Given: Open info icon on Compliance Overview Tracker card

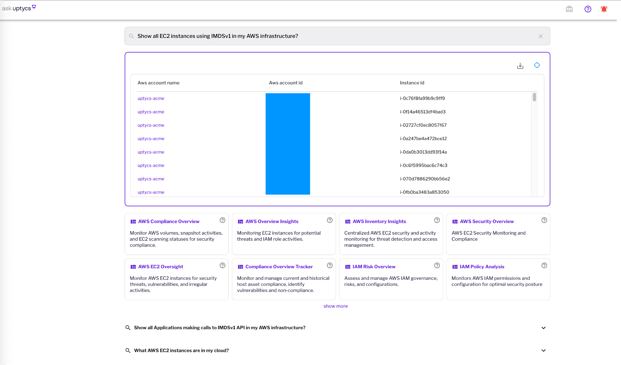Looking at the screenshot, I should [330, 266].
